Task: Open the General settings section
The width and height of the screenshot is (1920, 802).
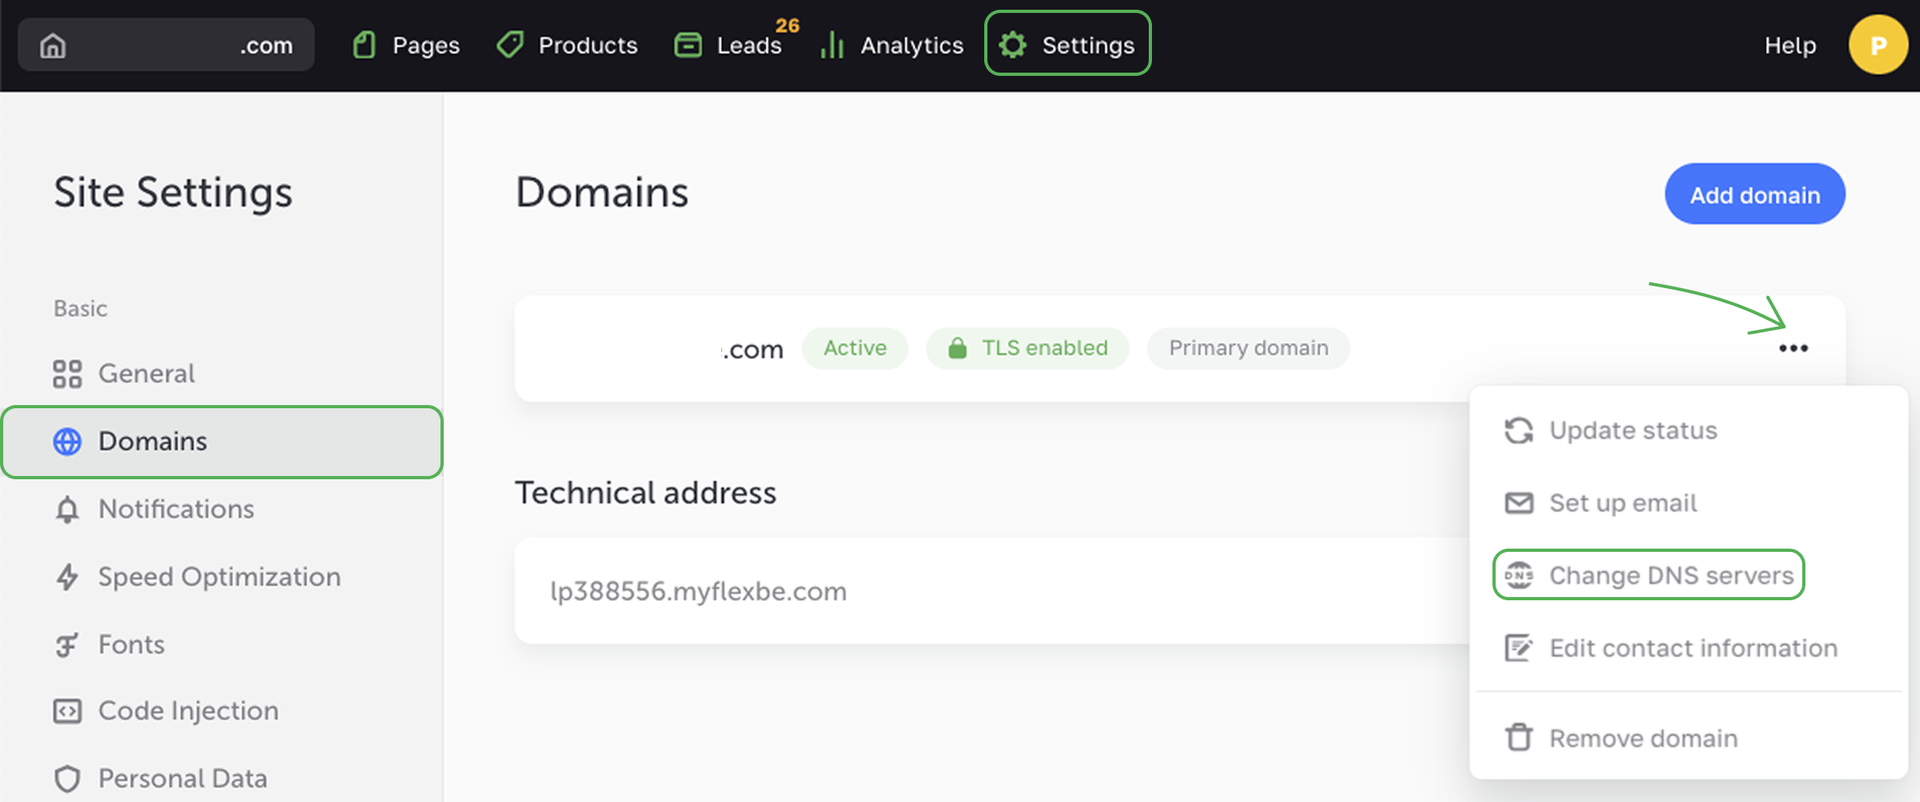Action: 146,373
